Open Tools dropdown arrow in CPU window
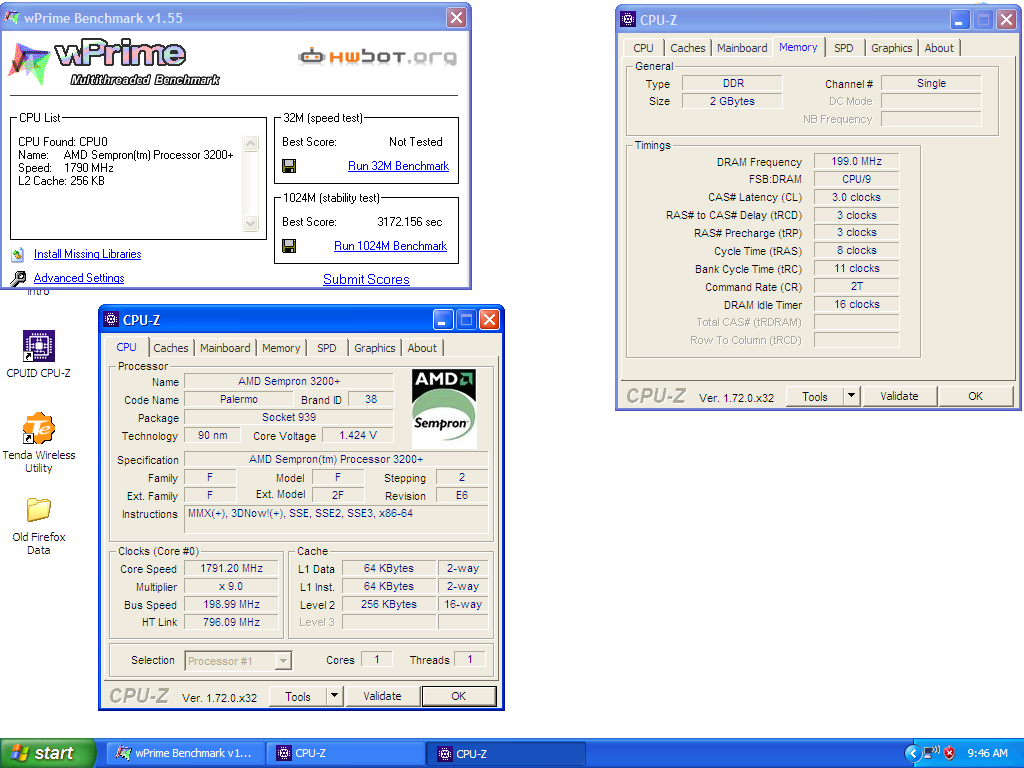Image resolution: width=1024 pixels, height=768 pixels. [x=334, y=696]
